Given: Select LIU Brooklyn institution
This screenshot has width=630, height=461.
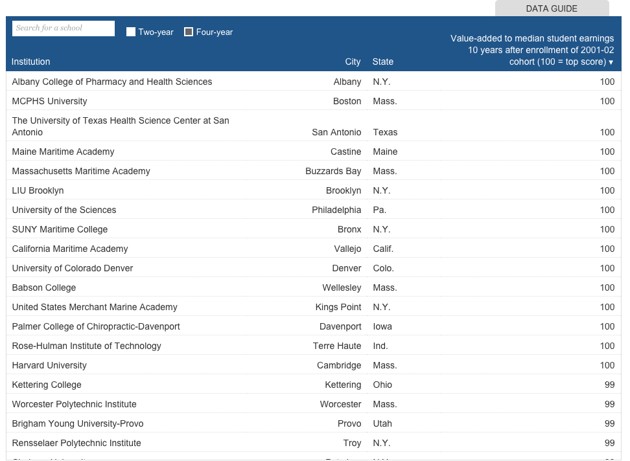Looking at the screenshot, I should tap(38, 191).
